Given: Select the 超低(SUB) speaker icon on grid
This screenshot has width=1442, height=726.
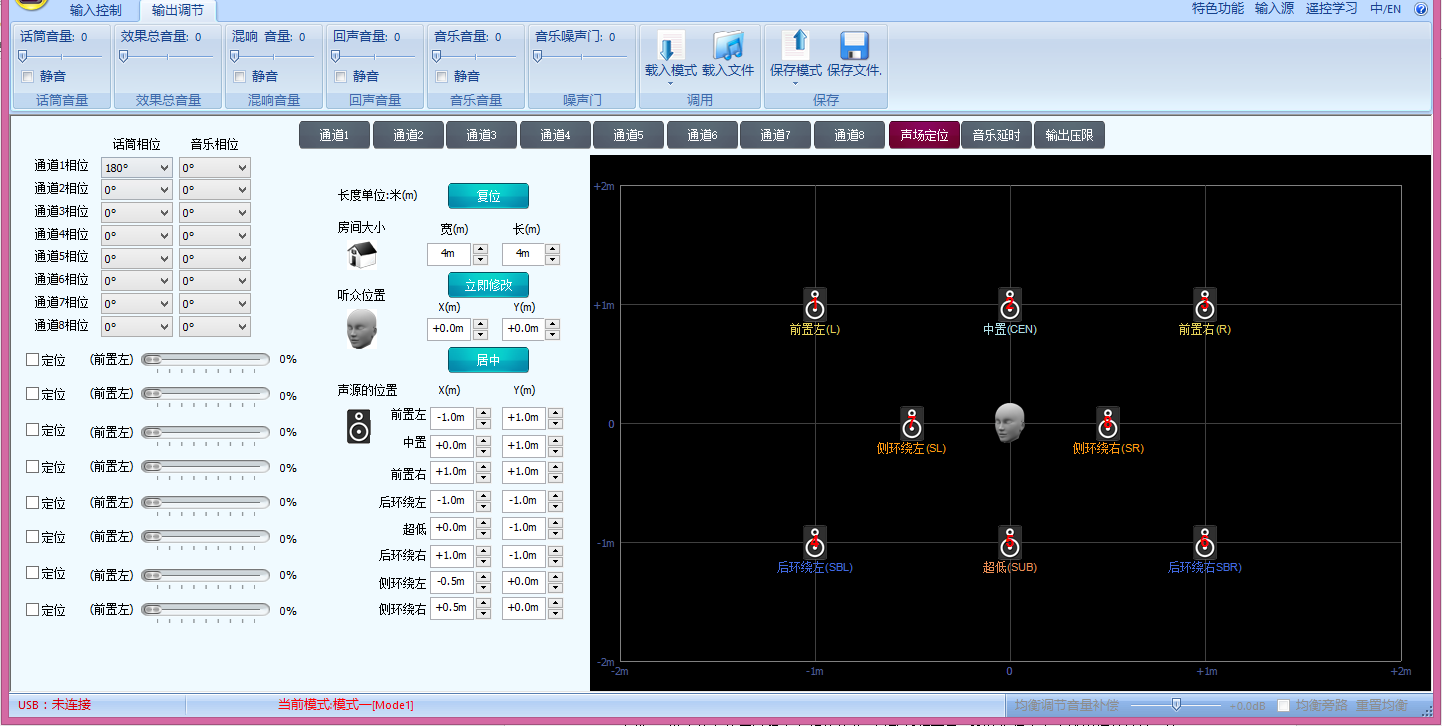Looking at the screenshot, I should pyautogui.click(x=1009, y=542).
